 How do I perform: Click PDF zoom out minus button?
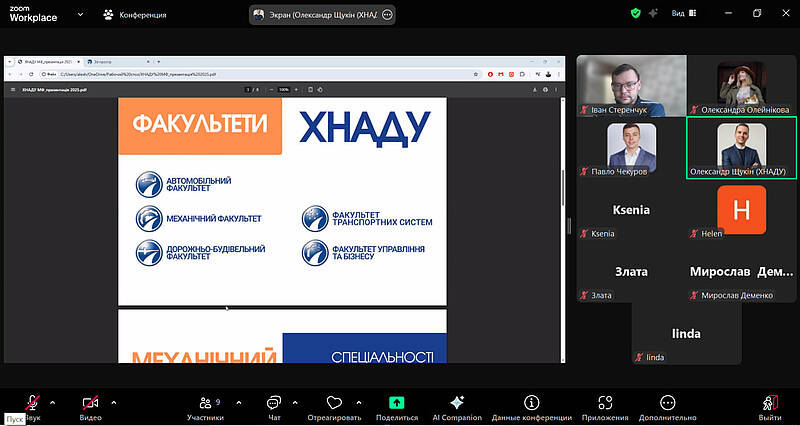(271, 90)
